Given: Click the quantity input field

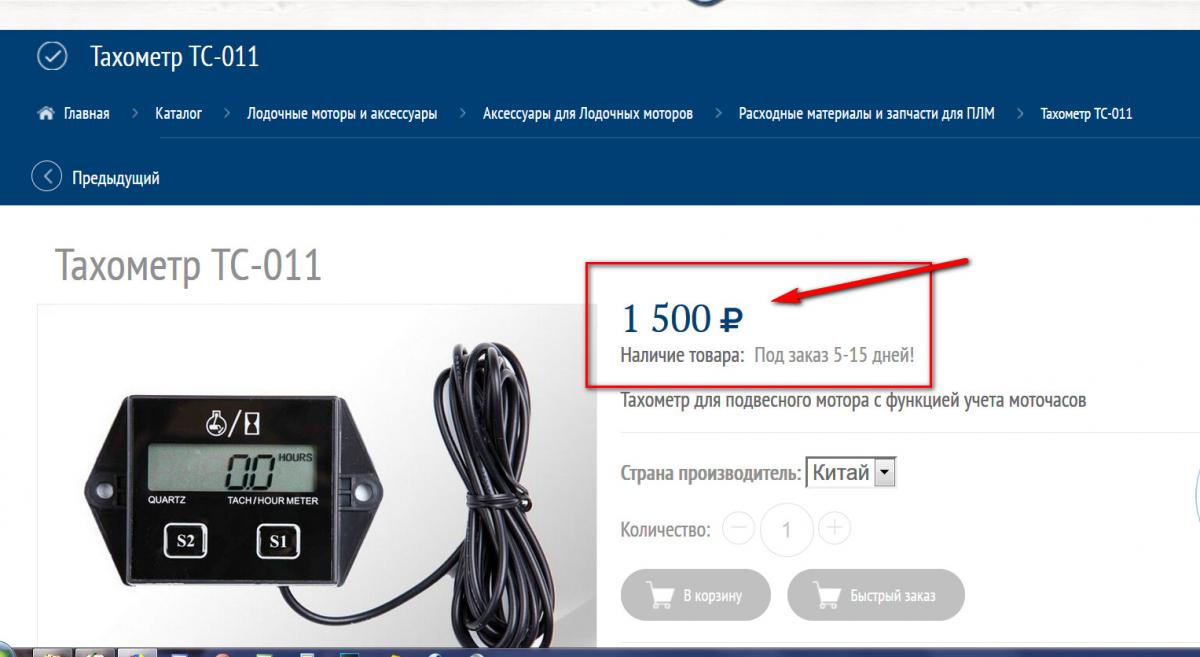Looking at the screenshot, I should (x=786, y=528).
